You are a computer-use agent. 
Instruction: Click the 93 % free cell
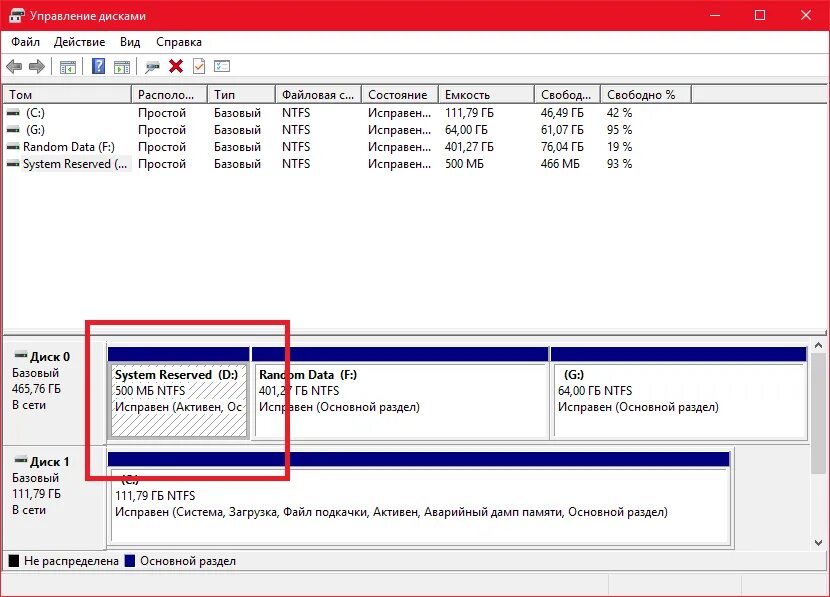point(619,164)
